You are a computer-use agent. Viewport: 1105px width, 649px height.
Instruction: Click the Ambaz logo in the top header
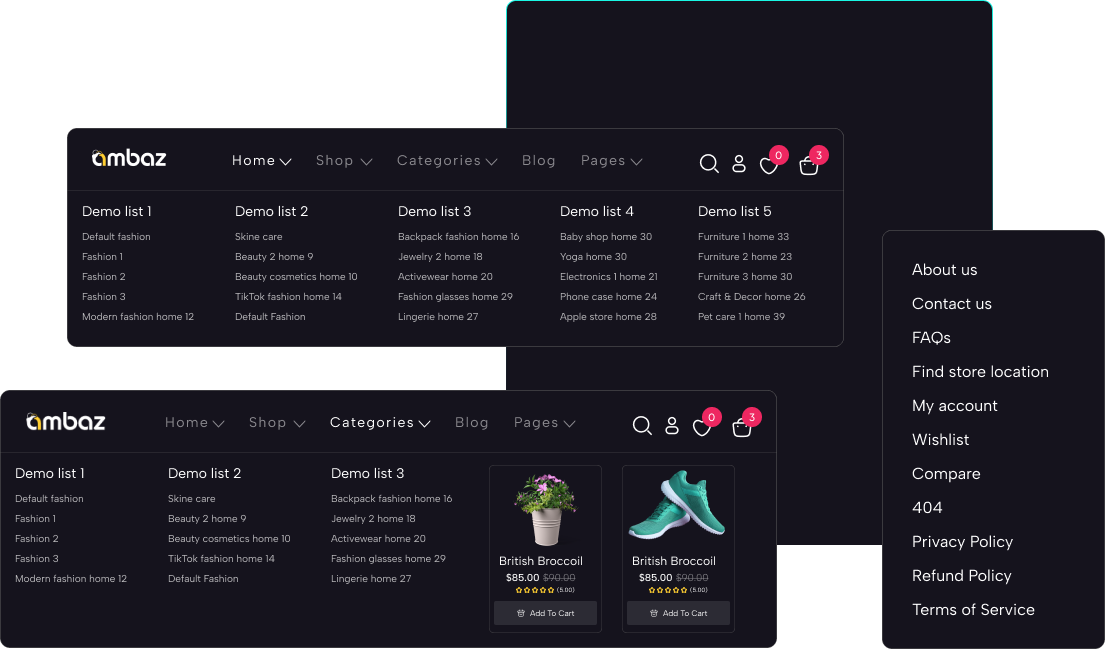coord(128,158)
